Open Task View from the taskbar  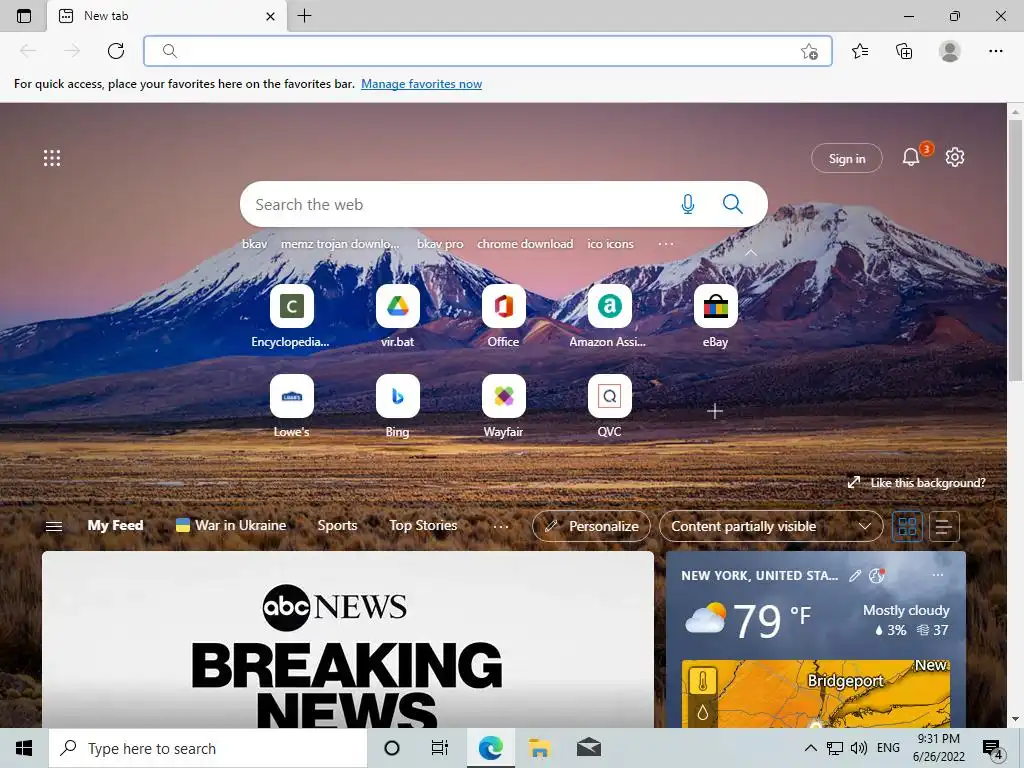coord(440,748)
